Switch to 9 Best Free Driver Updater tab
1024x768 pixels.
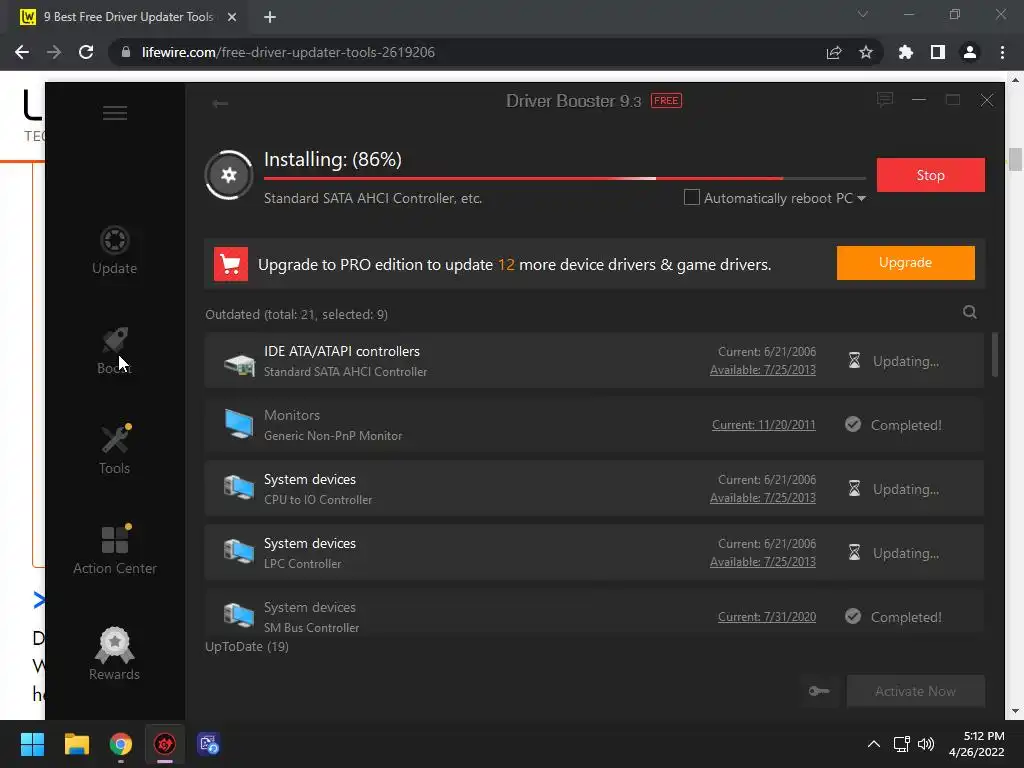pyautogui.click(x=128, y=17)
